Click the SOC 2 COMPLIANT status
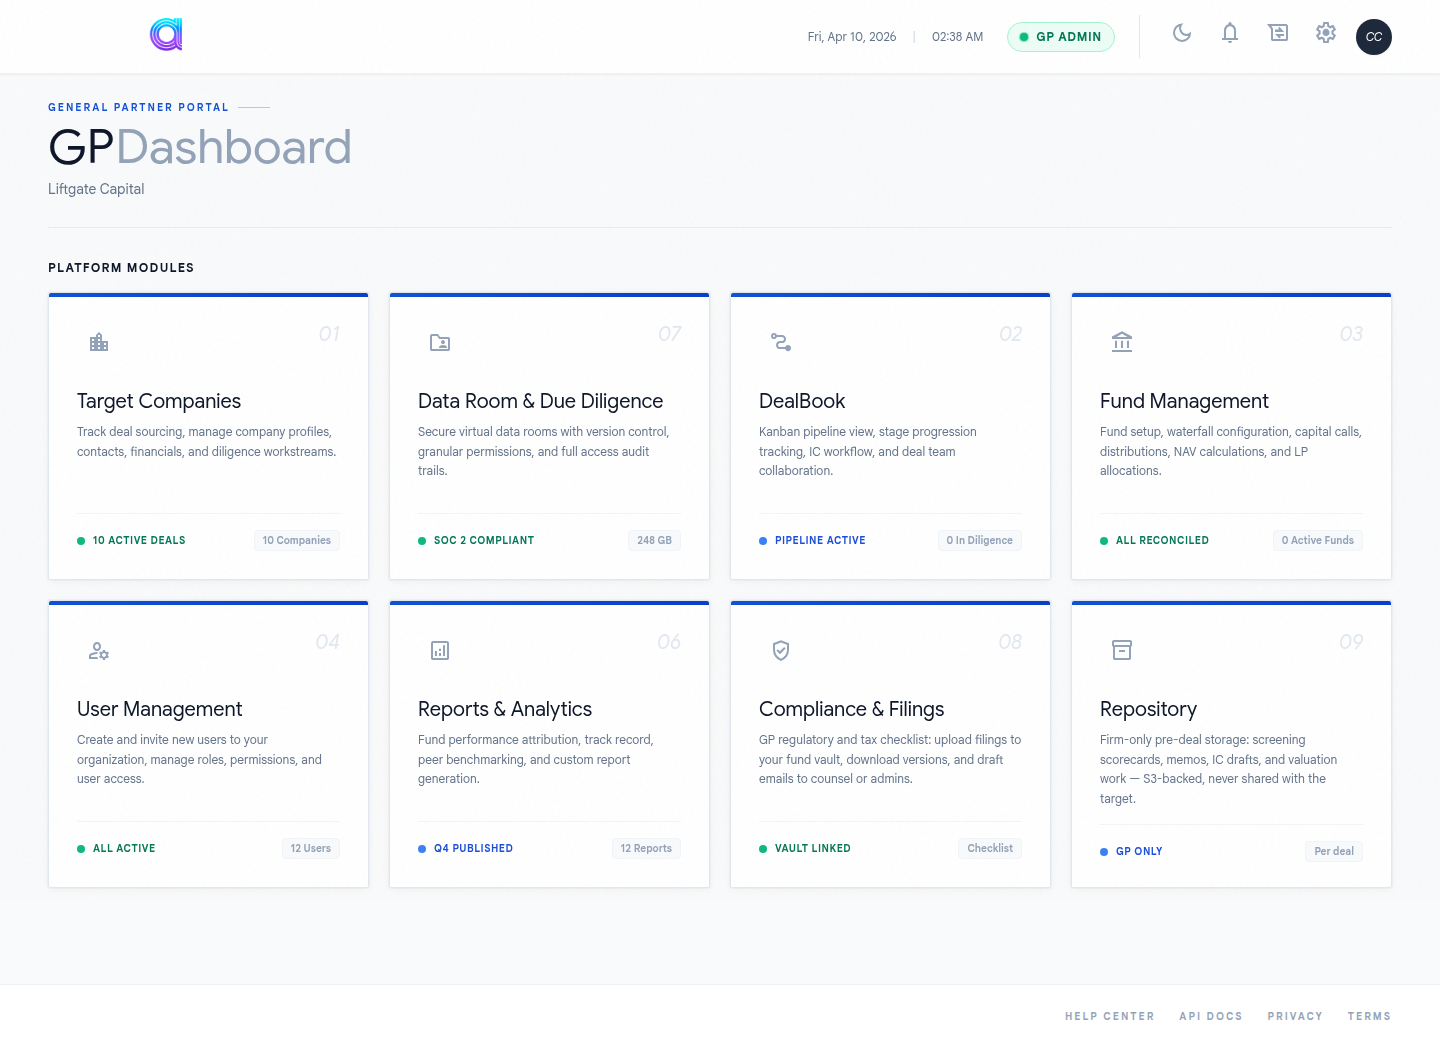The image size is (1440, 1048). (x=476, y=540)
